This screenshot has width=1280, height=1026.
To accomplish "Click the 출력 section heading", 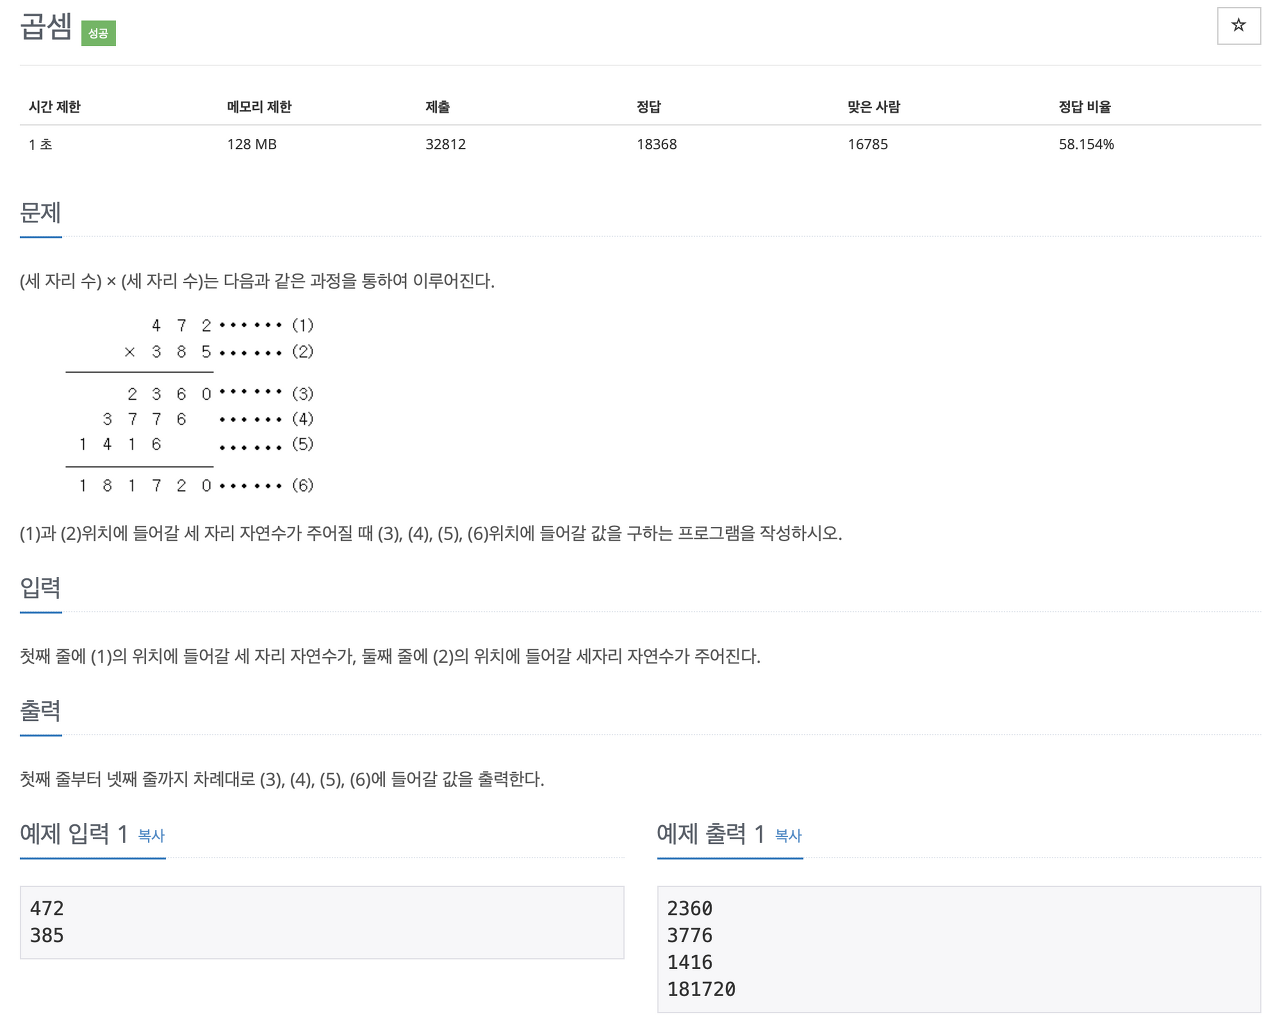I will tap(39, 711).
